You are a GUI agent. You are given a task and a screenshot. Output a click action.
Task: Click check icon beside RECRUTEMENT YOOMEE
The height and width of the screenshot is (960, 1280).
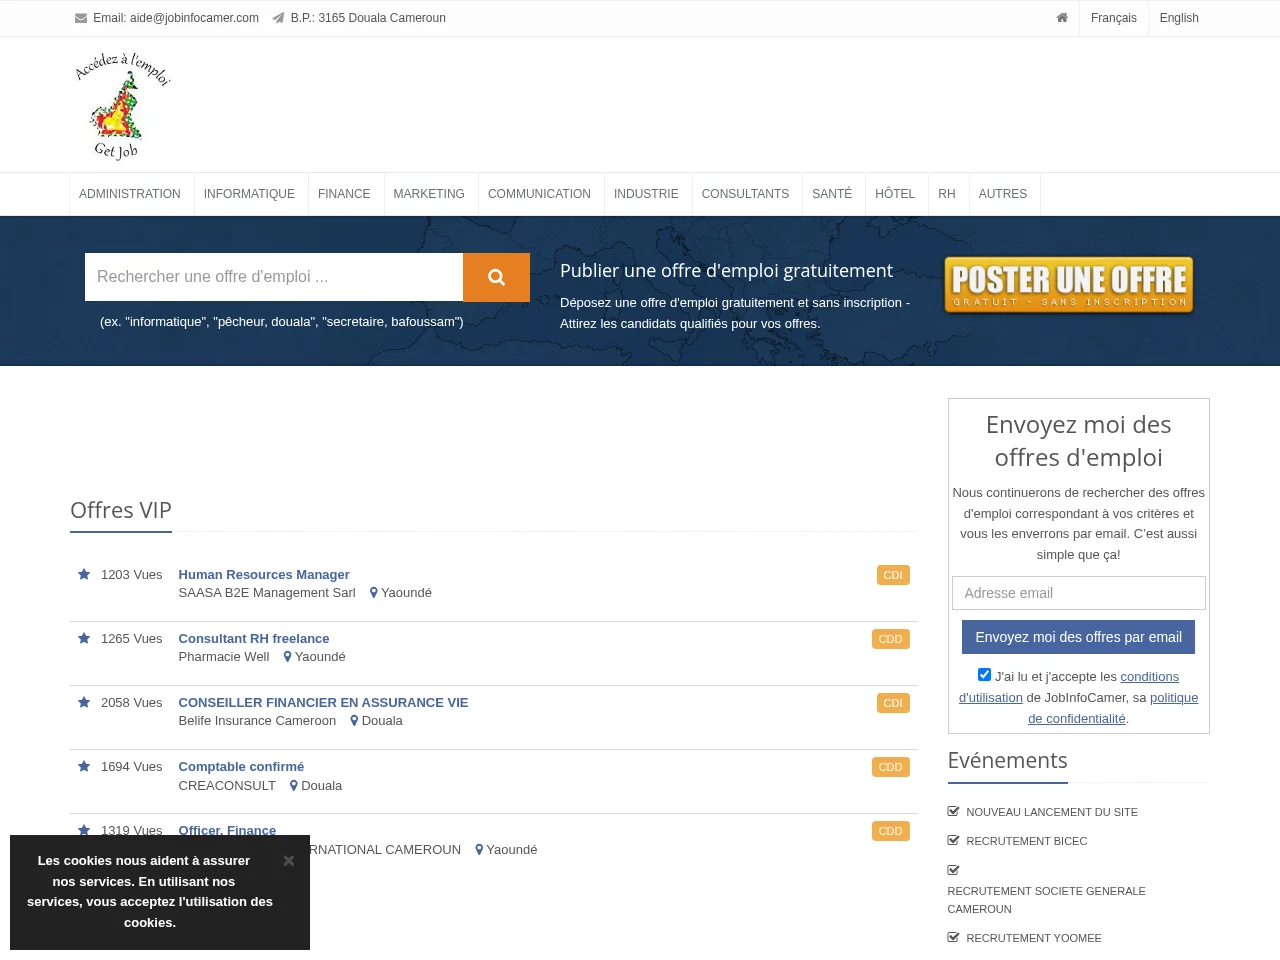[x=954, y=937]
